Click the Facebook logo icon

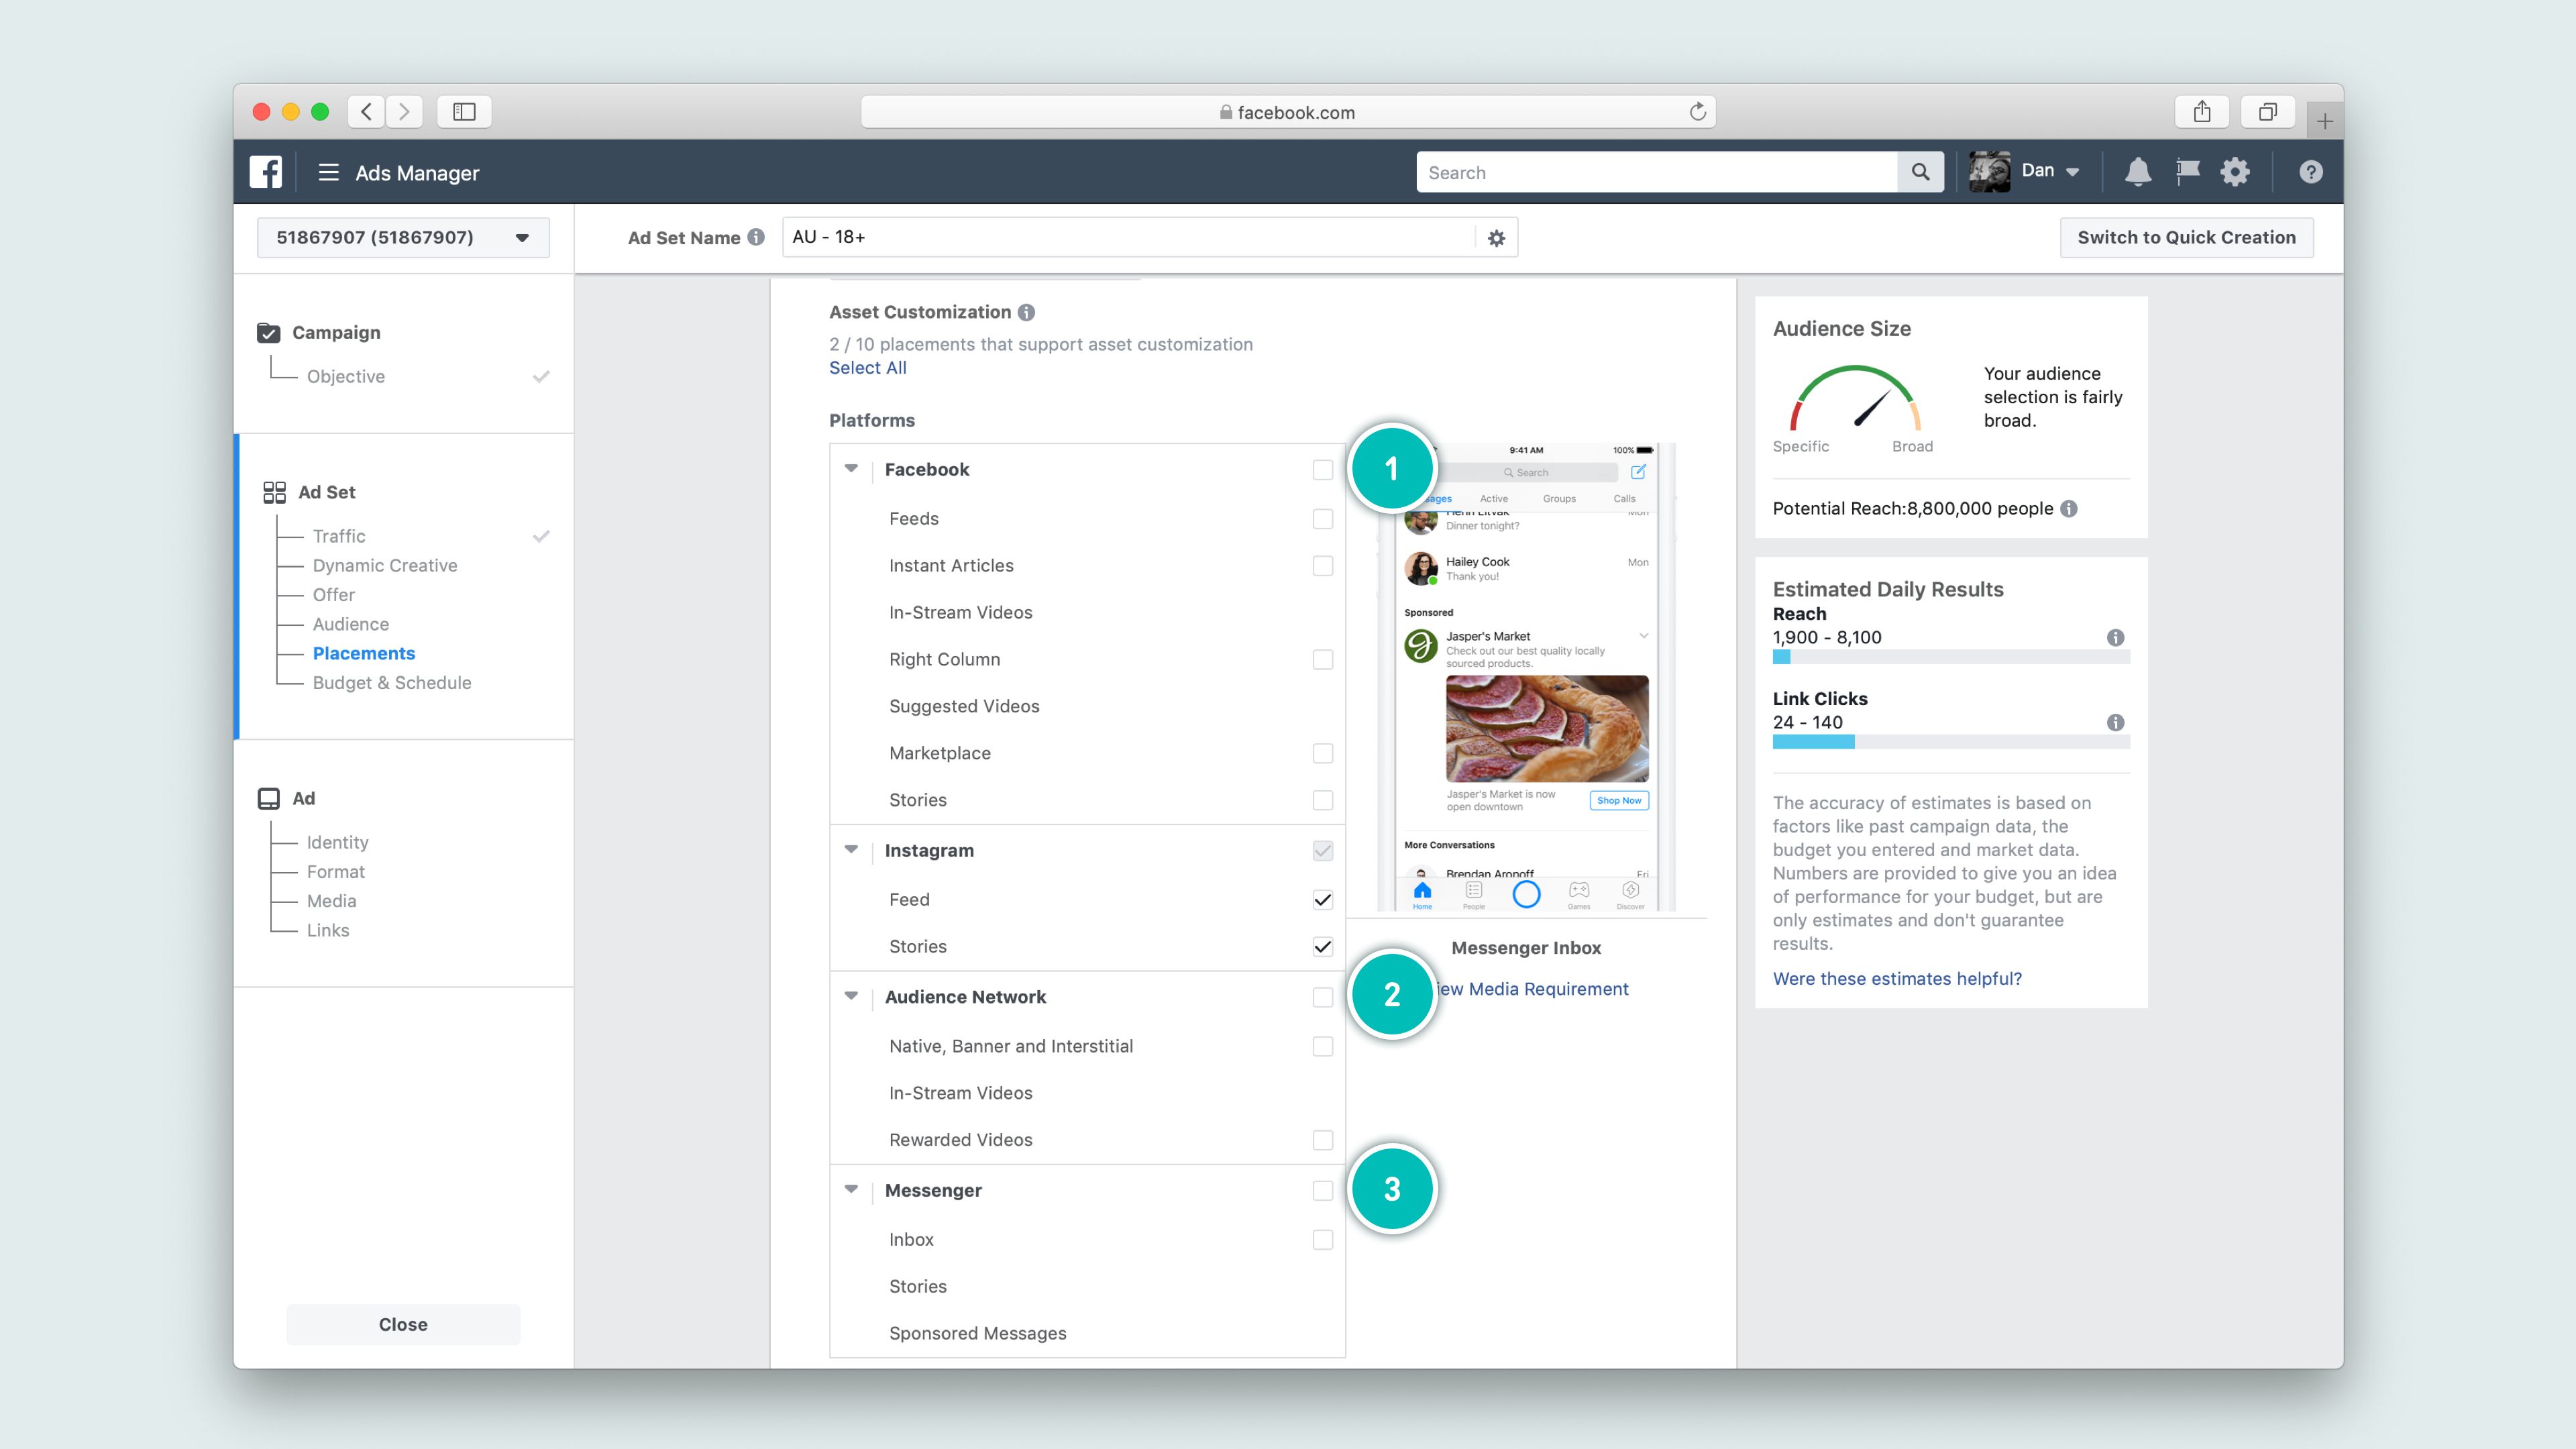(x=266, y=172)
